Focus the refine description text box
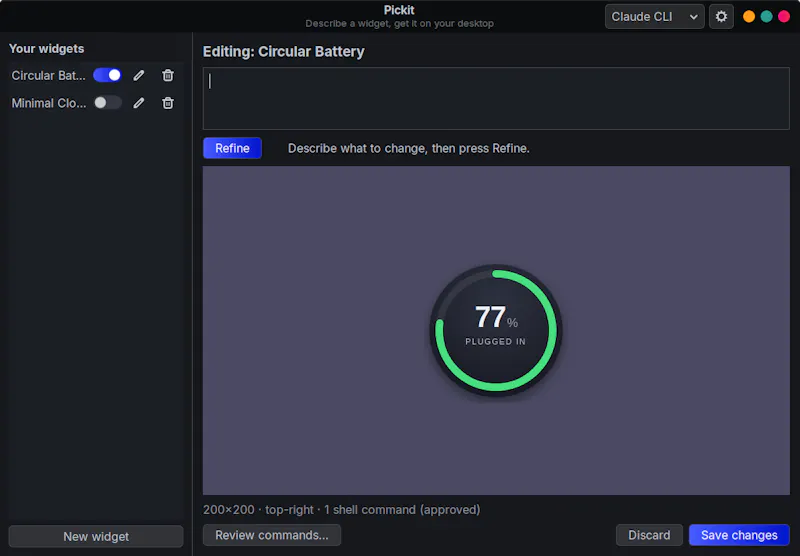 click(x=496, y=98)
